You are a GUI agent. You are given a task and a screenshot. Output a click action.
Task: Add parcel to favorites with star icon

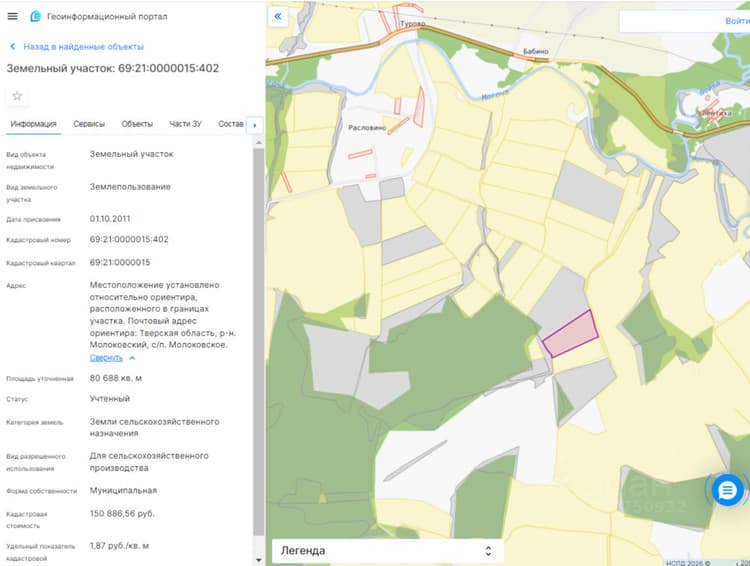[x=17, y=96]
